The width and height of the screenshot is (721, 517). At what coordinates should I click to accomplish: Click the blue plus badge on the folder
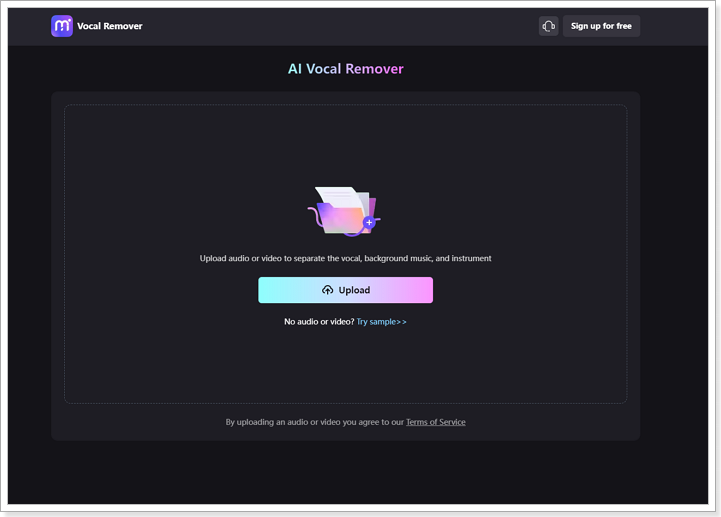pyautogui.click(x=369, y=222)
